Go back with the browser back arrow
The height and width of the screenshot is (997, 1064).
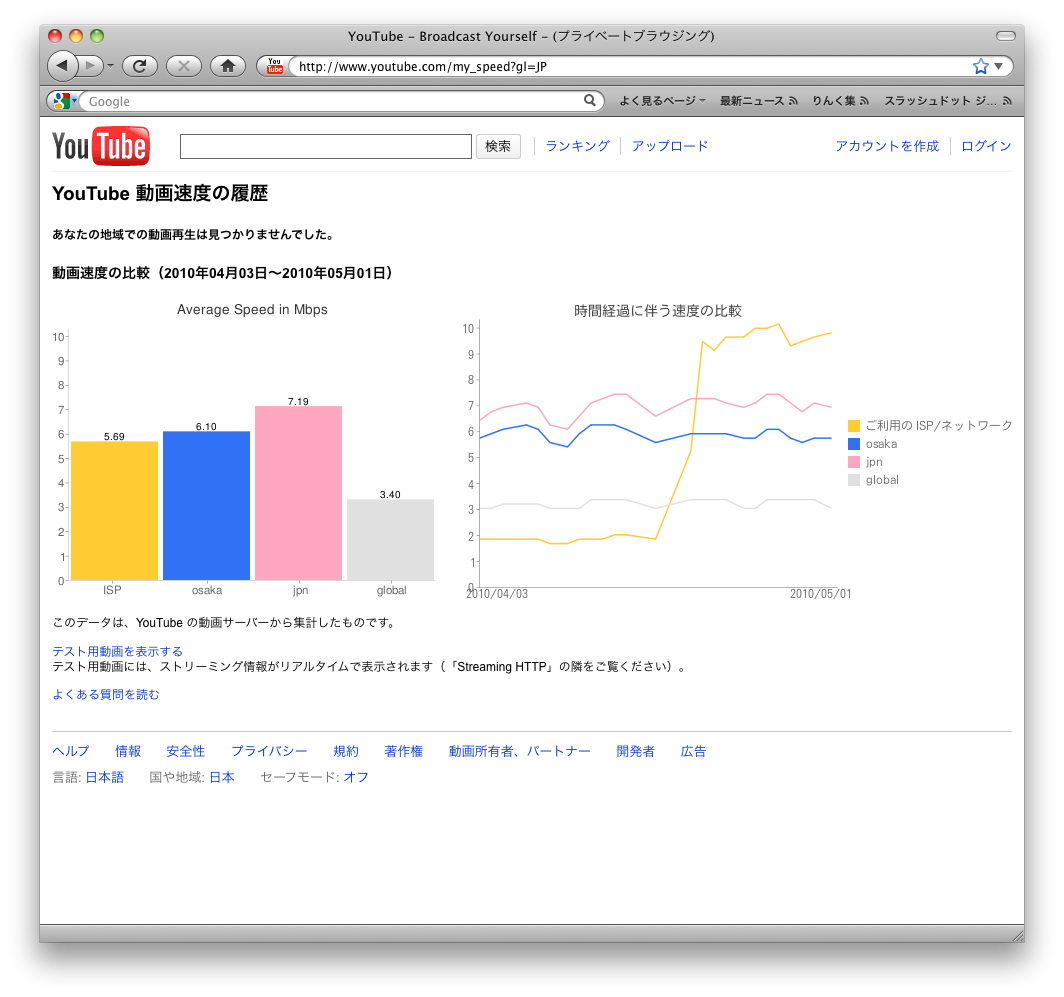pos(62,66)
